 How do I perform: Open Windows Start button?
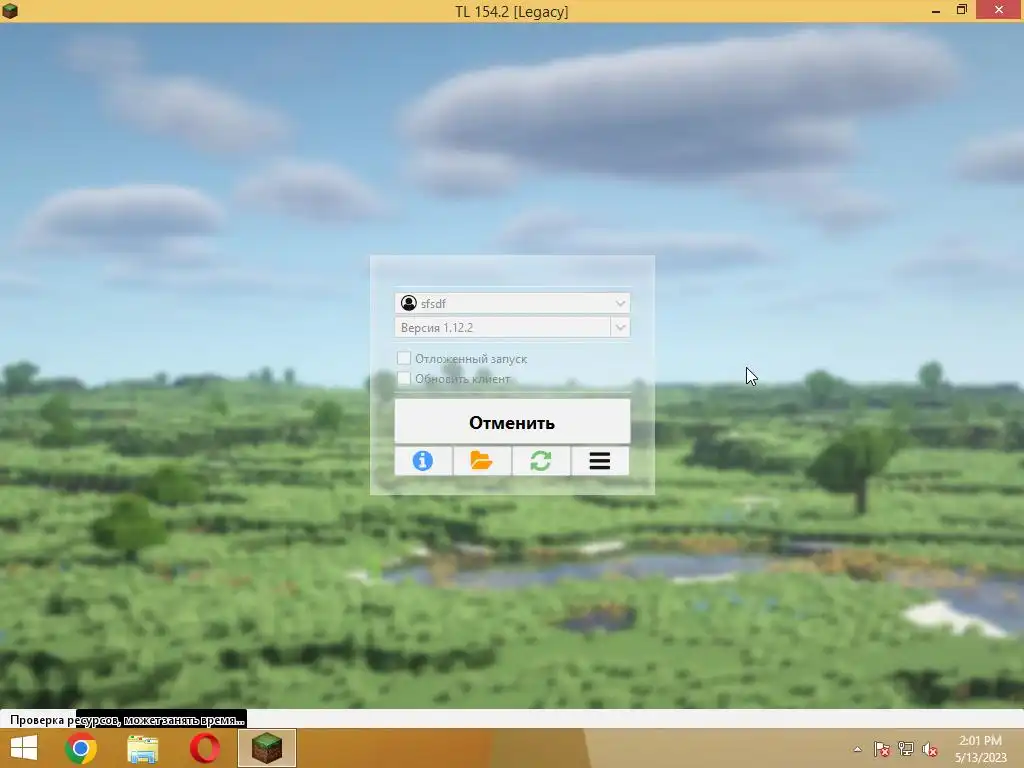tap(24, 748)
